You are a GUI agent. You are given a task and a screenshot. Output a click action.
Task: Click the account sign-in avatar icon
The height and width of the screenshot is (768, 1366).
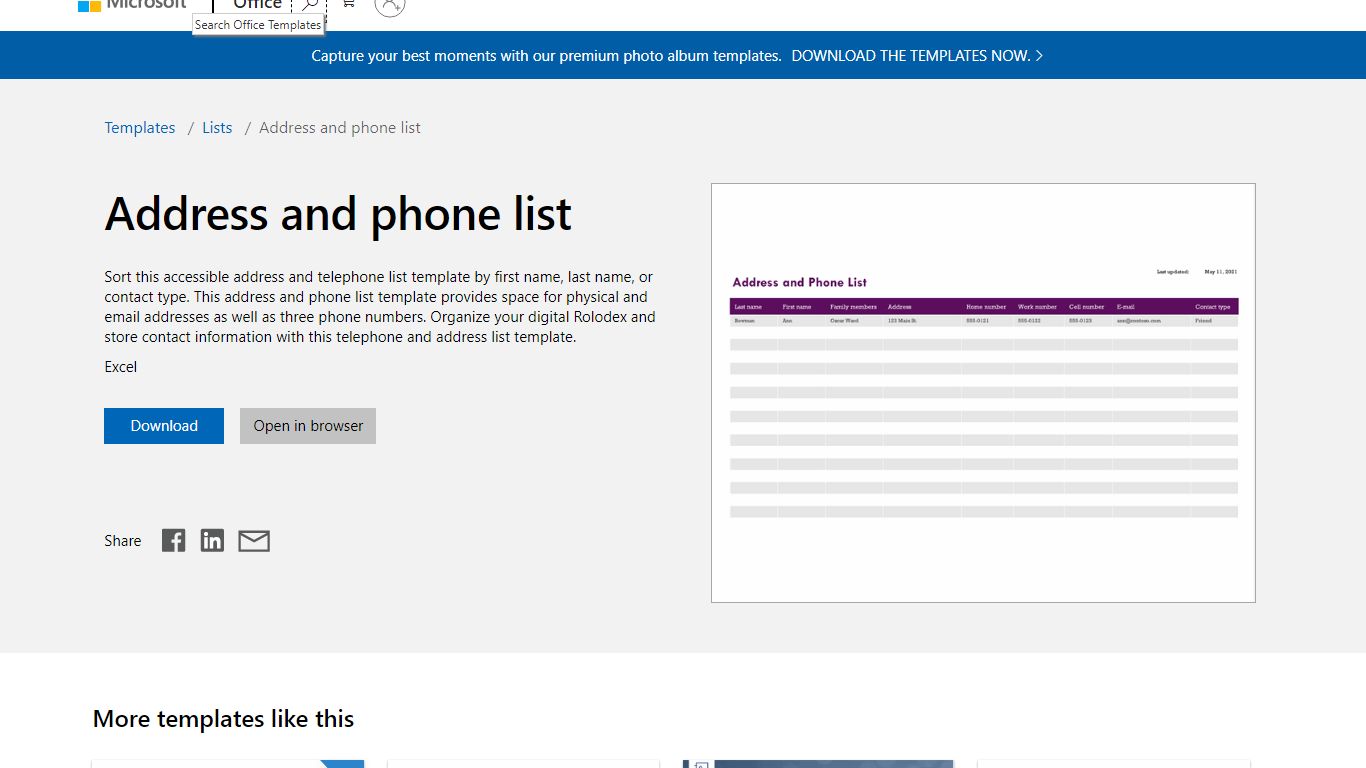[390, 5]
